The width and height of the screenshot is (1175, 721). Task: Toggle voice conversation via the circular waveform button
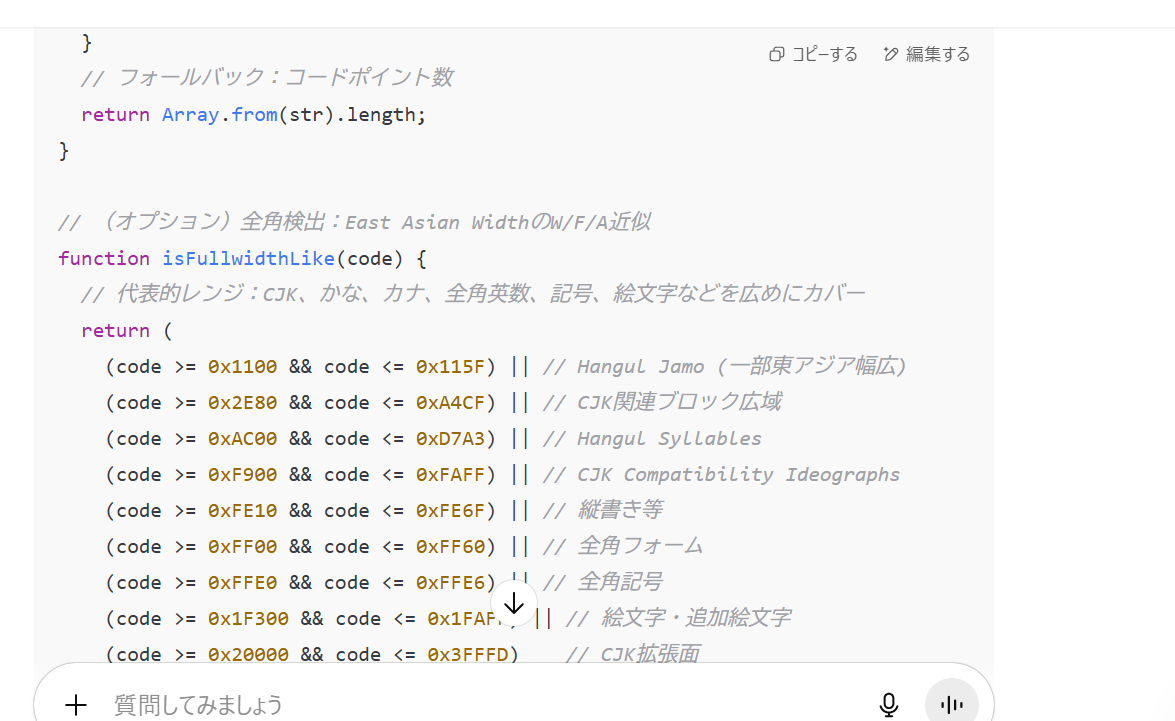[950, 705]
